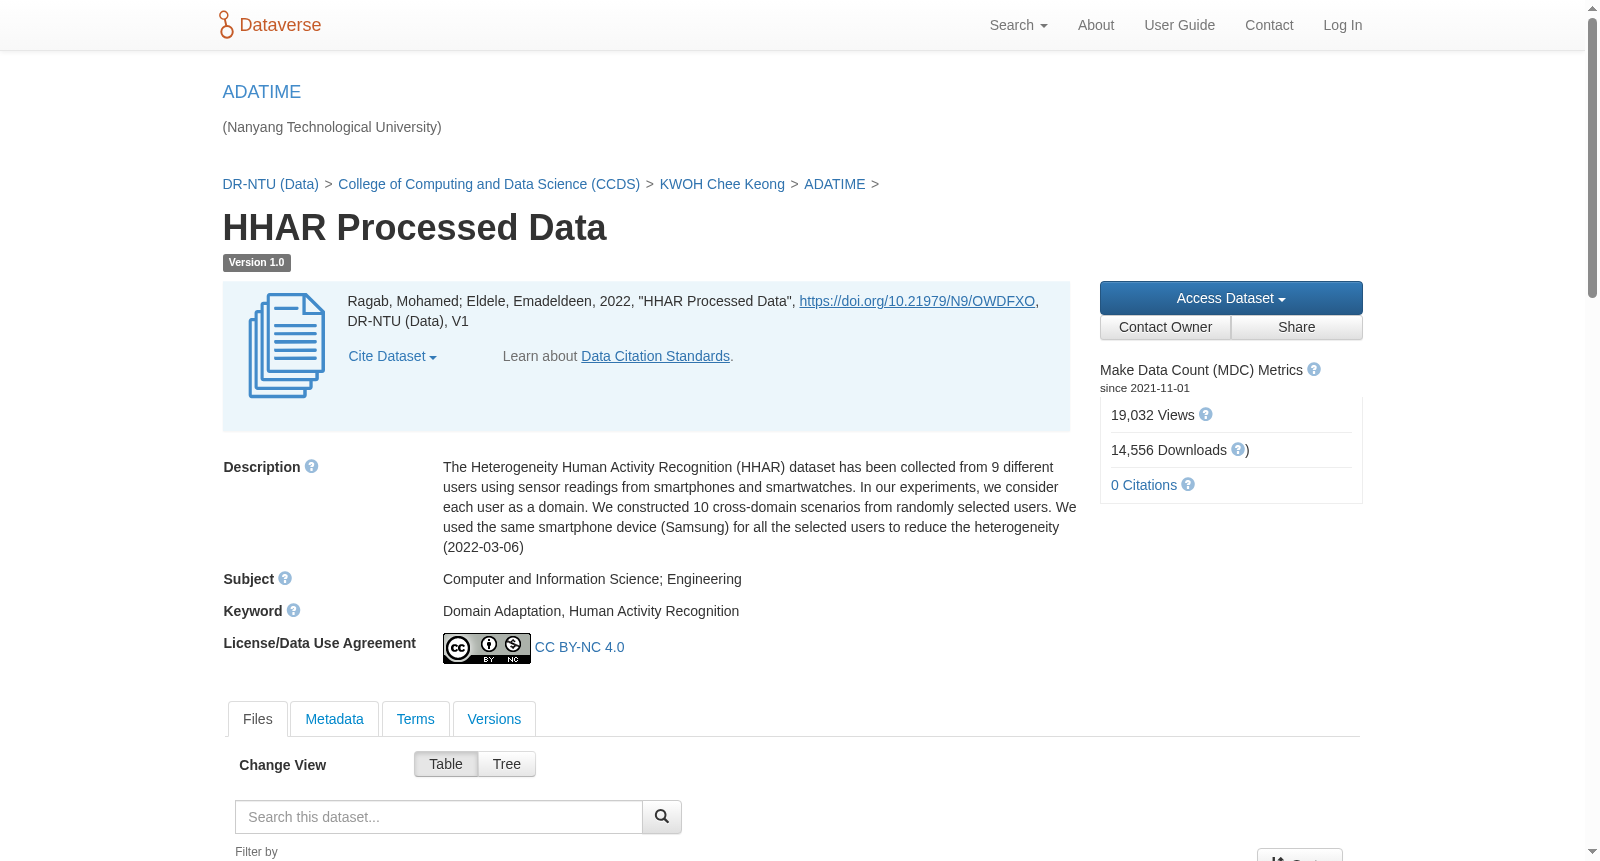Switch to Table view
The width and height of the screenshot is (1600, 861).
coord(446,764)
